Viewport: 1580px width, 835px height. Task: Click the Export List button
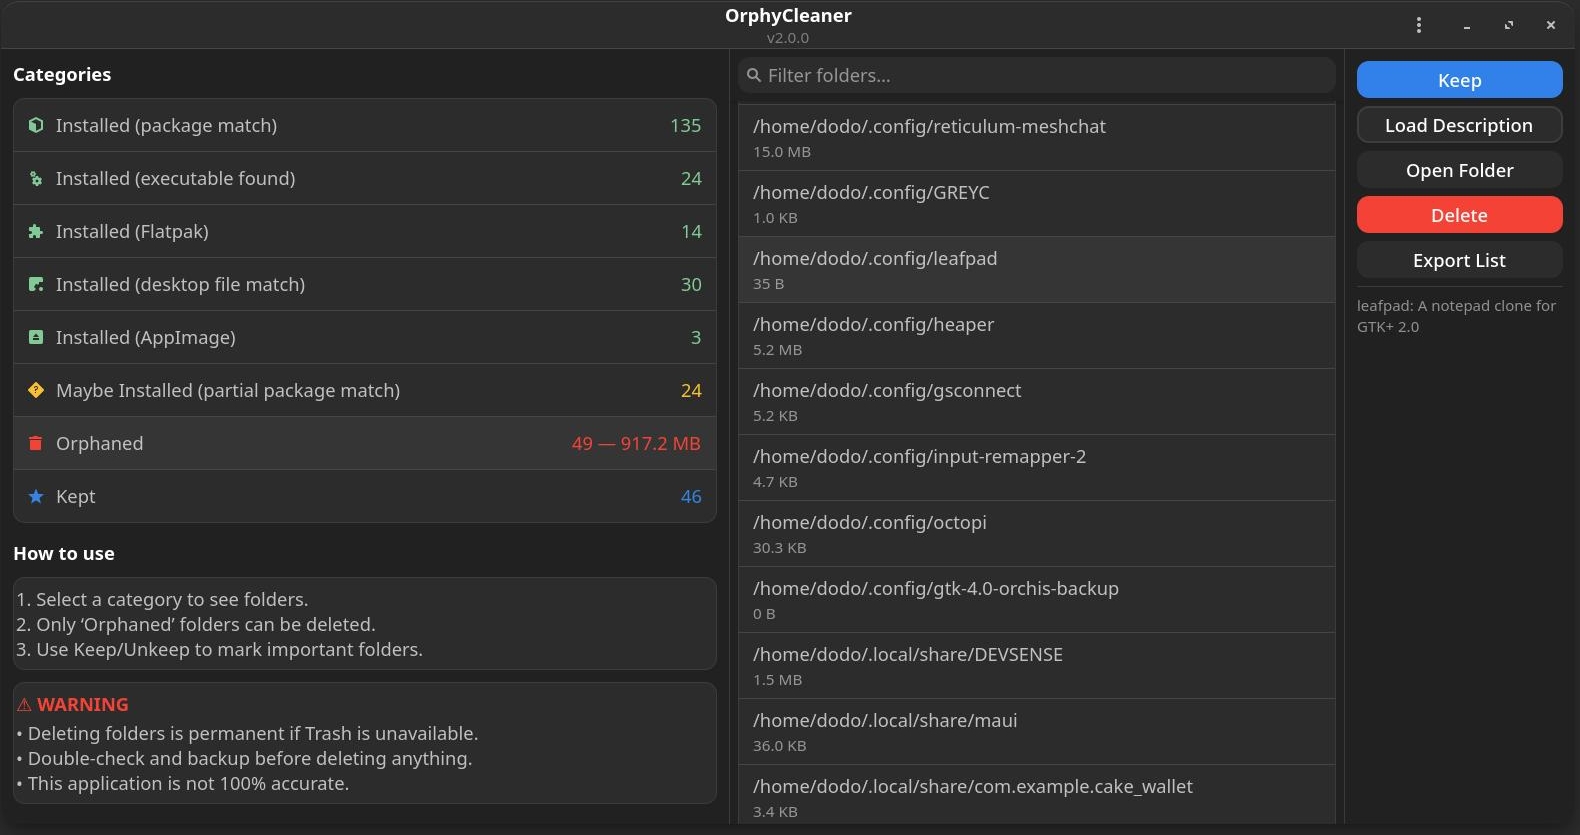click(1459, 260)
